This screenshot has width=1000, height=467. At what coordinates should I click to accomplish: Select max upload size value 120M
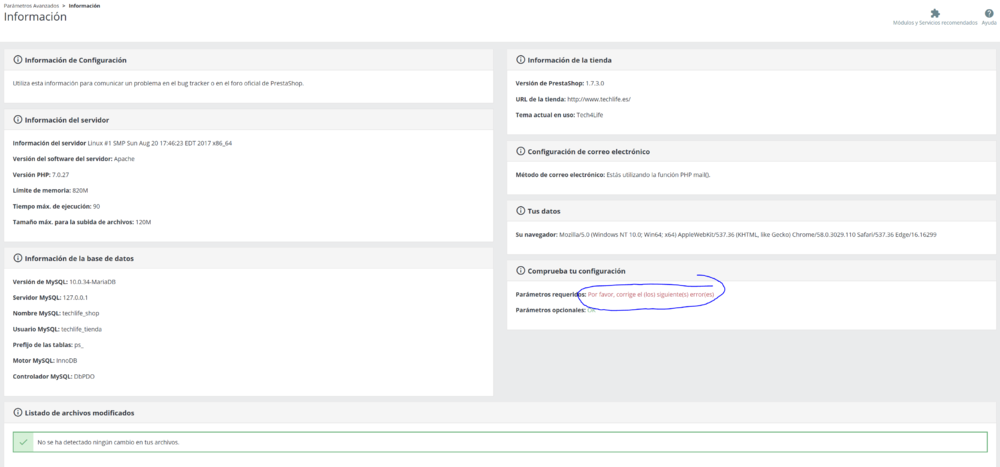[x=143, y=222]
